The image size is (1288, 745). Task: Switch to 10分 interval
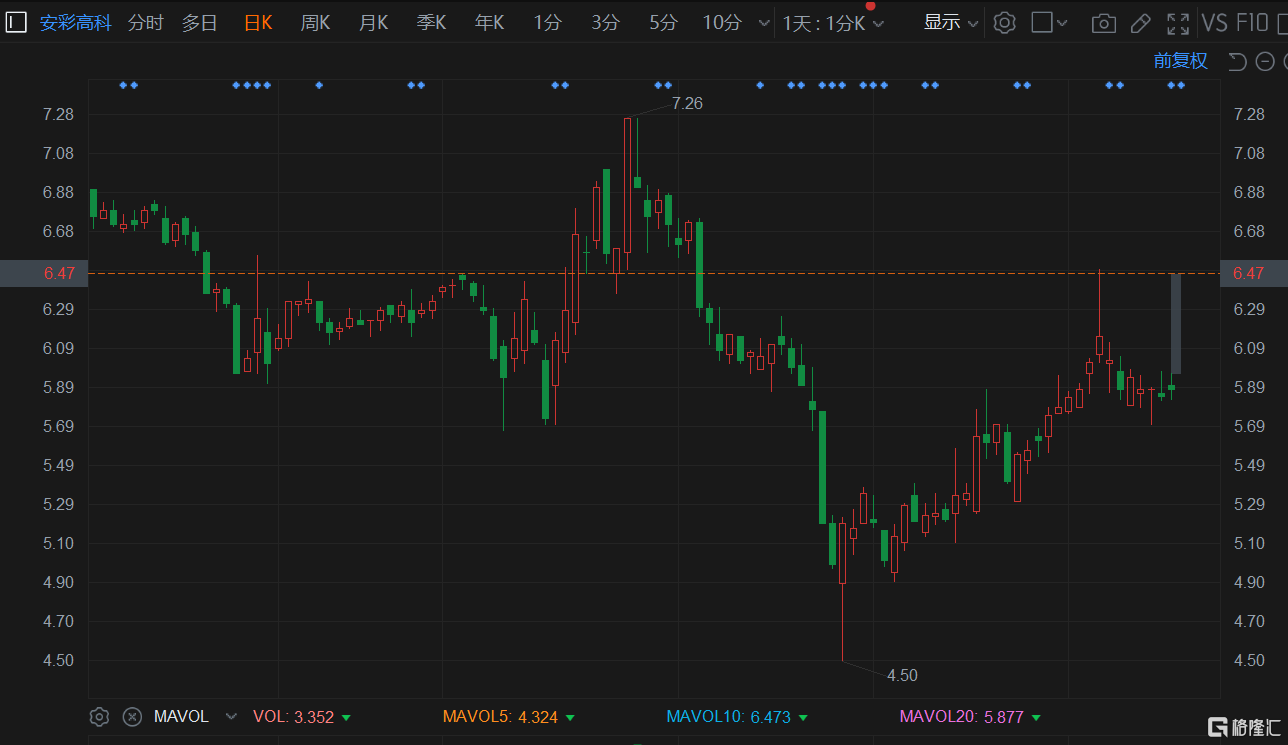[722, 23]
